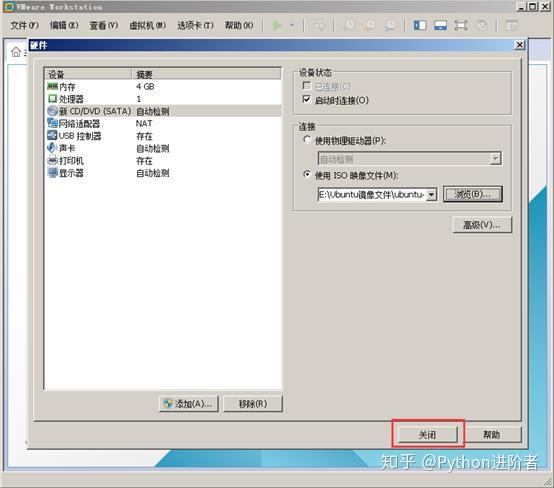
Task: Click the 关闭 button
Action: pyautogui.click(x=428, y=434)
